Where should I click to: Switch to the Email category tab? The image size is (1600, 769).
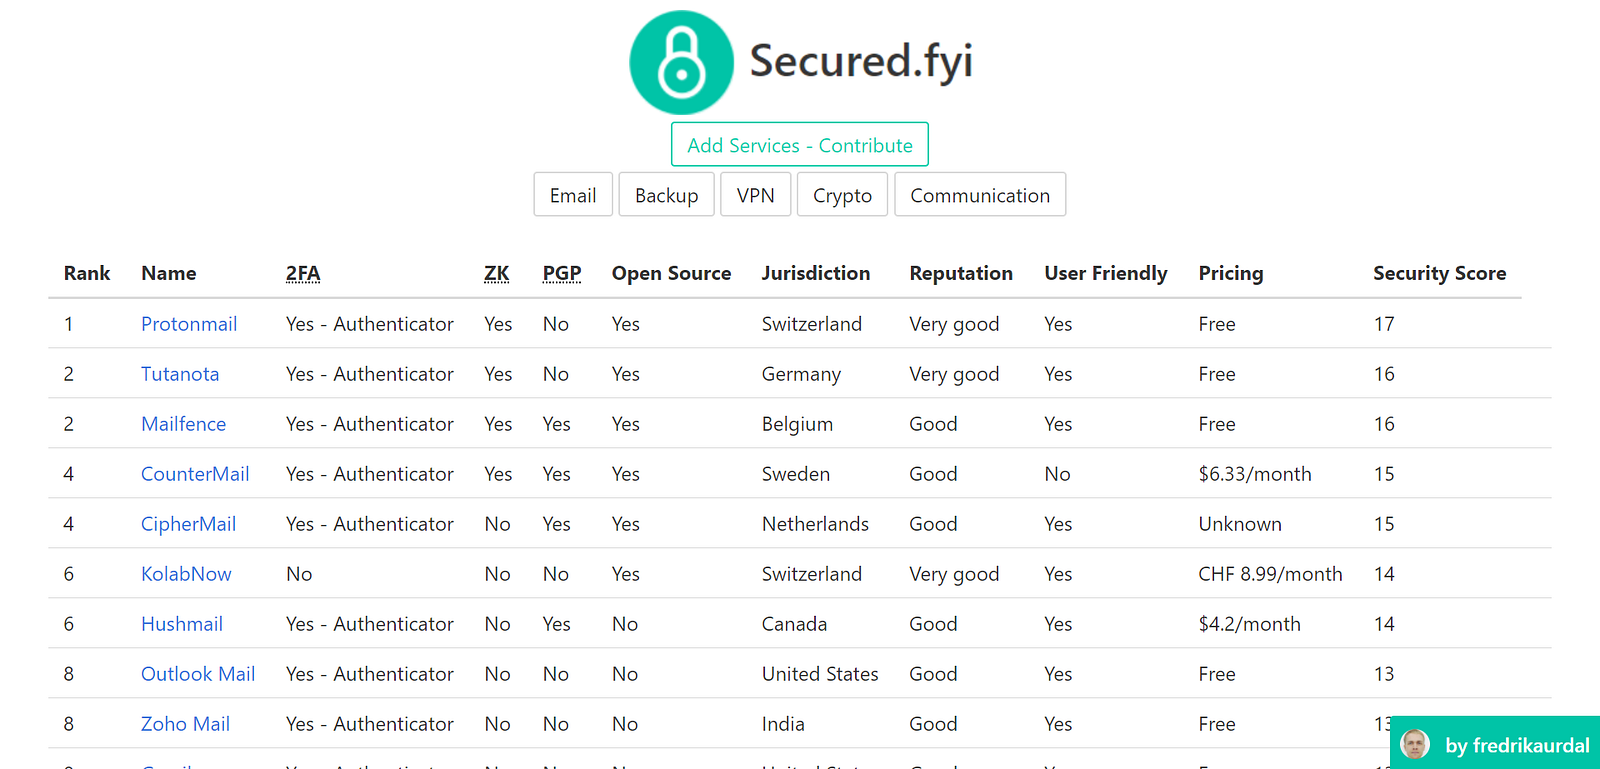(x=573, y=195)
